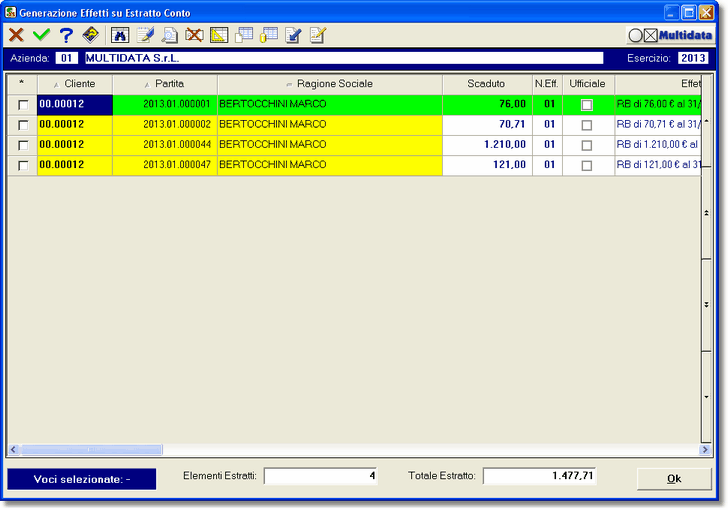728x510 pixels.
Task: Click the Ufficiale column header
Action: point(588,84)
